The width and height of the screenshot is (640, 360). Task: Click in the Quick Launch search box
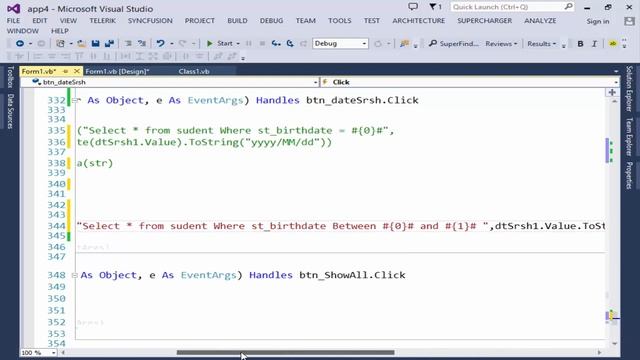coord(508,7)
